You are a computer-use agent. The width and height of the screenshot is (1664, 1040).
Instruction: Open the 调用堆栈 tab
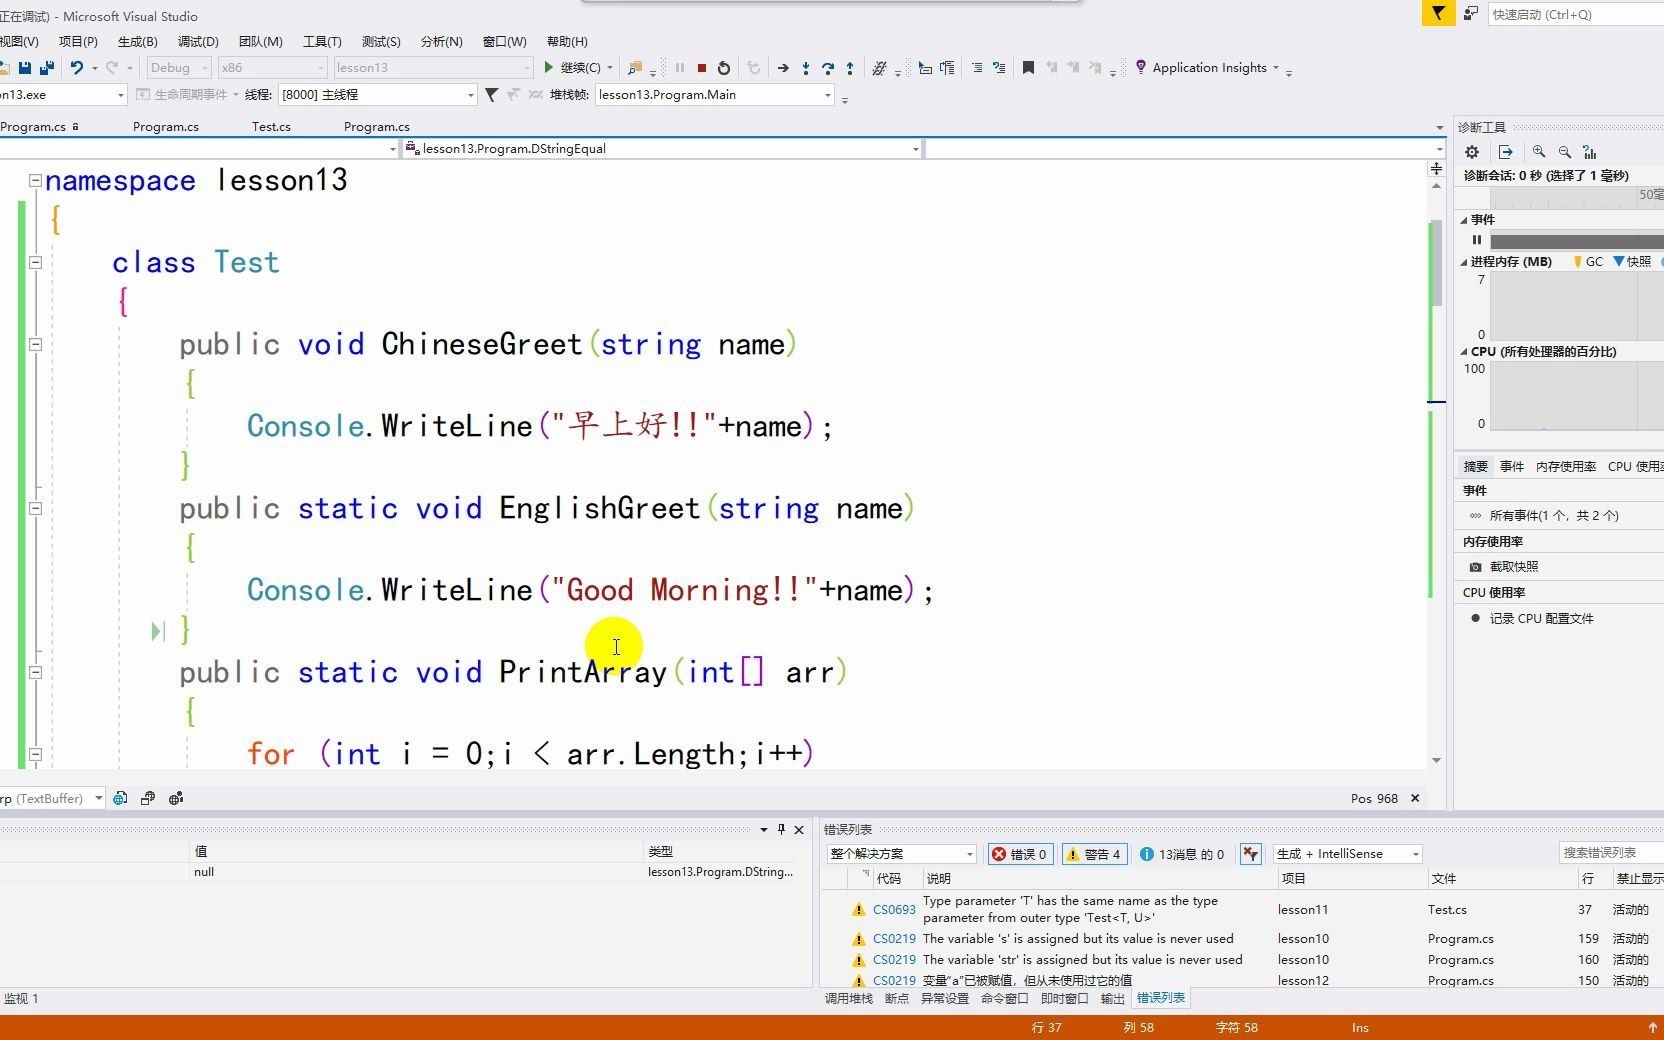[x=848, y=999]
